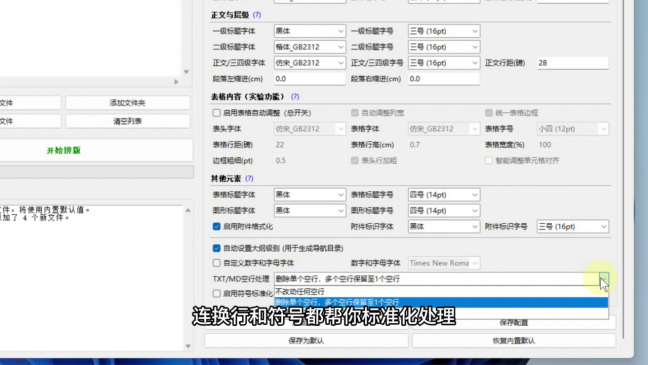
Task: Open the 数字和字母字体 Times New Roman dropdown
Action: point(444,263)
